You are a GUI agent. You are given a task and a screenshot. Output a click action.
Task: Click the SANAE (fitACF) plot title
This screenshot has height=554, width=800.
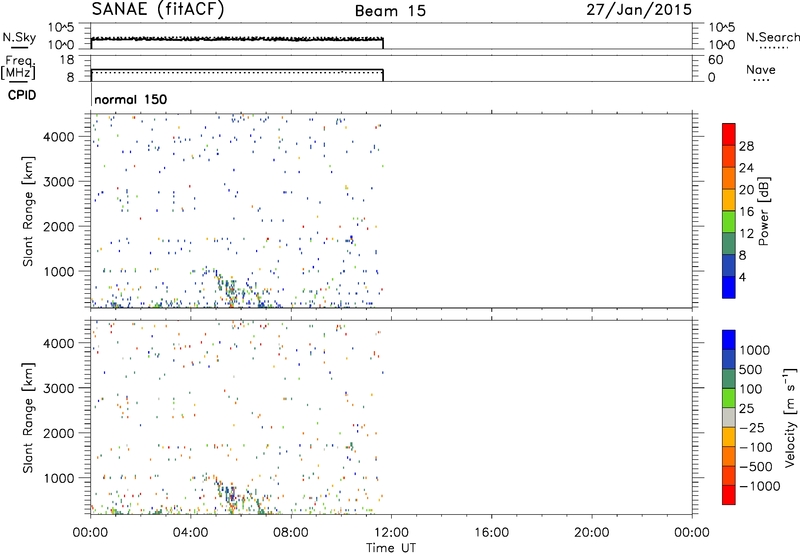coord(158,9)
